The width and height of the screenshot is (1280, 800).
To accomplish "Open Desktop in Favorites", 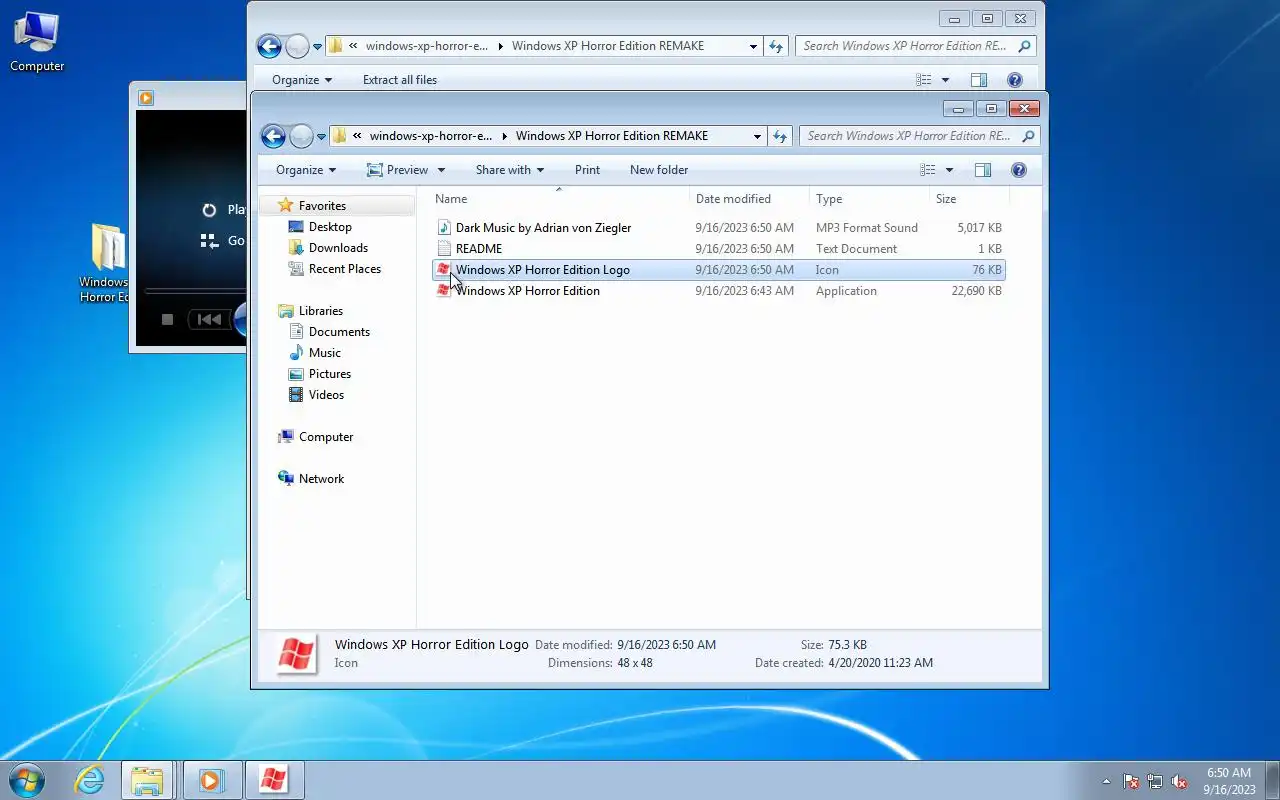I will click(x=330, y=227).
